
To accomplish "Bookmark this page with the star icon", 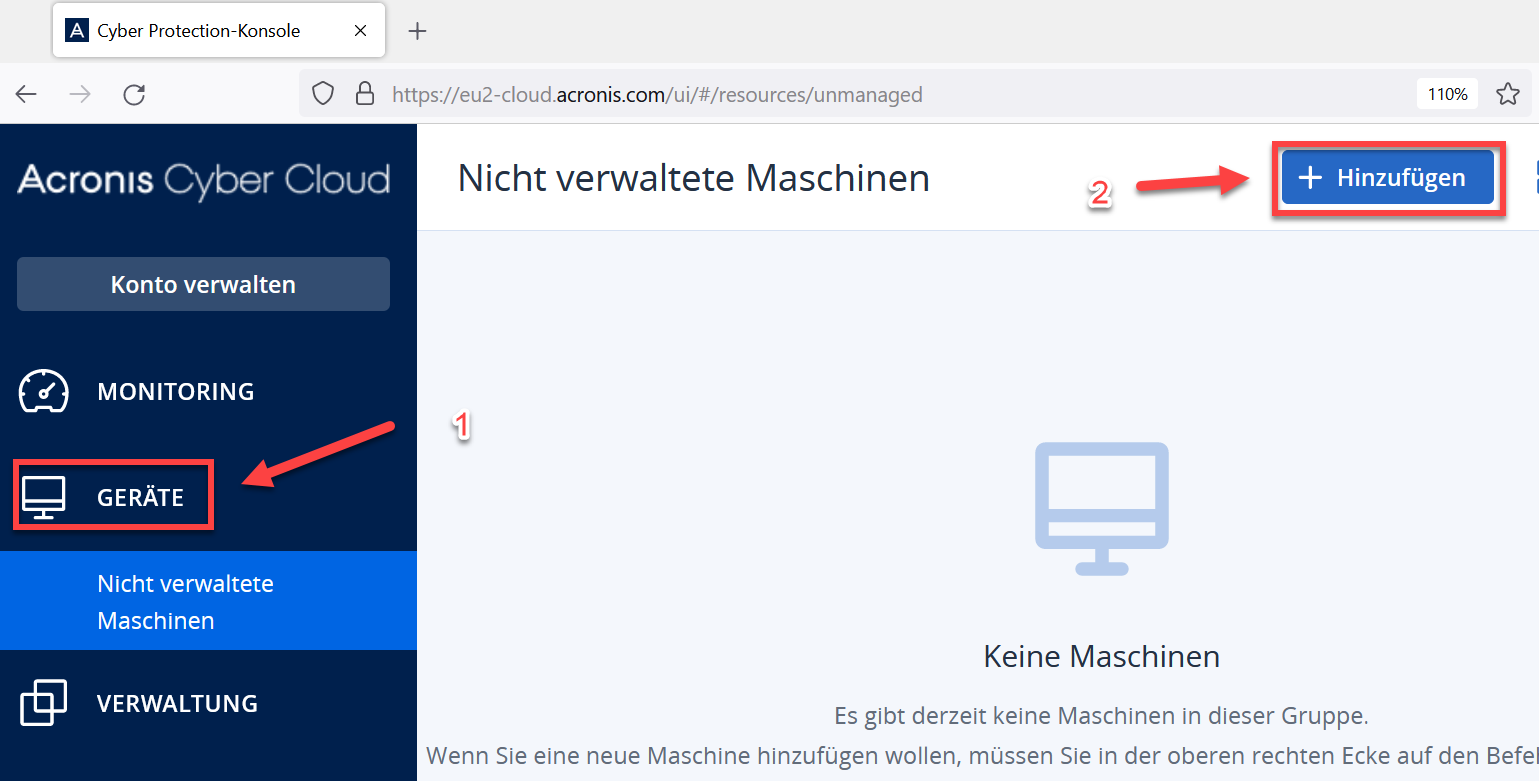I will 1507,94.
